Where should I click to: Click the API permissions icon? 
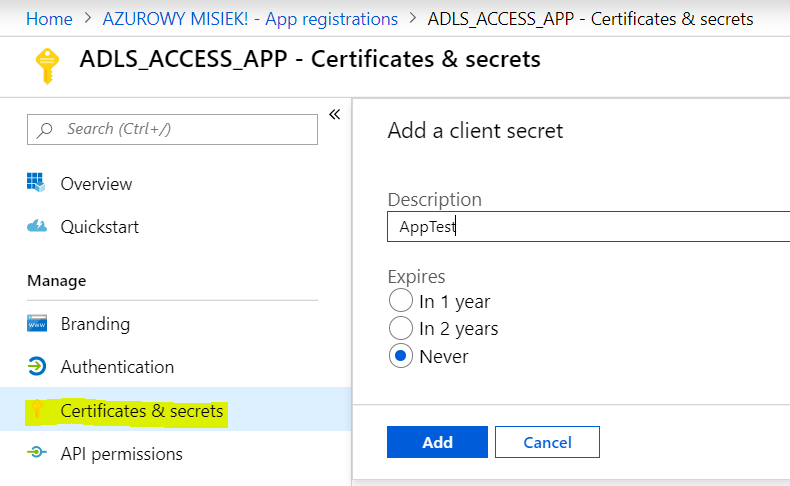[37, 453]
